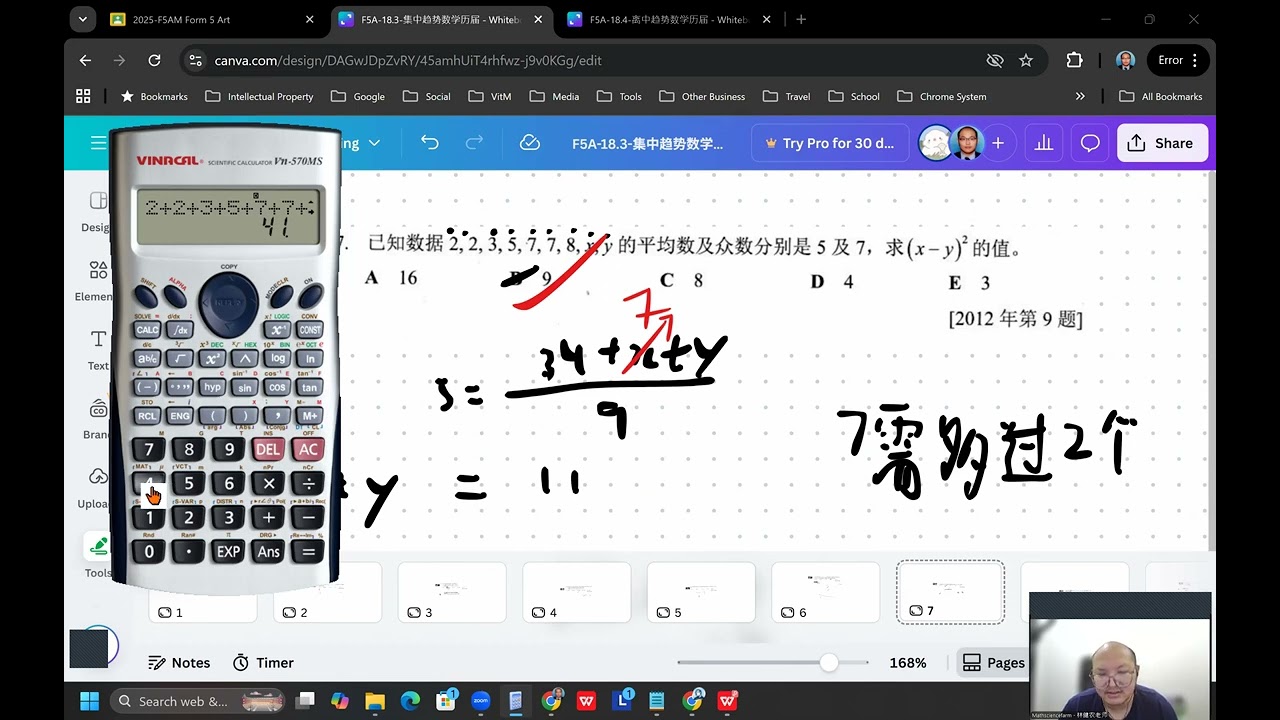Image resolution: width=1280 pixels, height=720 pixels.
Task: Click the calculator log key
Action: point(278,358)
